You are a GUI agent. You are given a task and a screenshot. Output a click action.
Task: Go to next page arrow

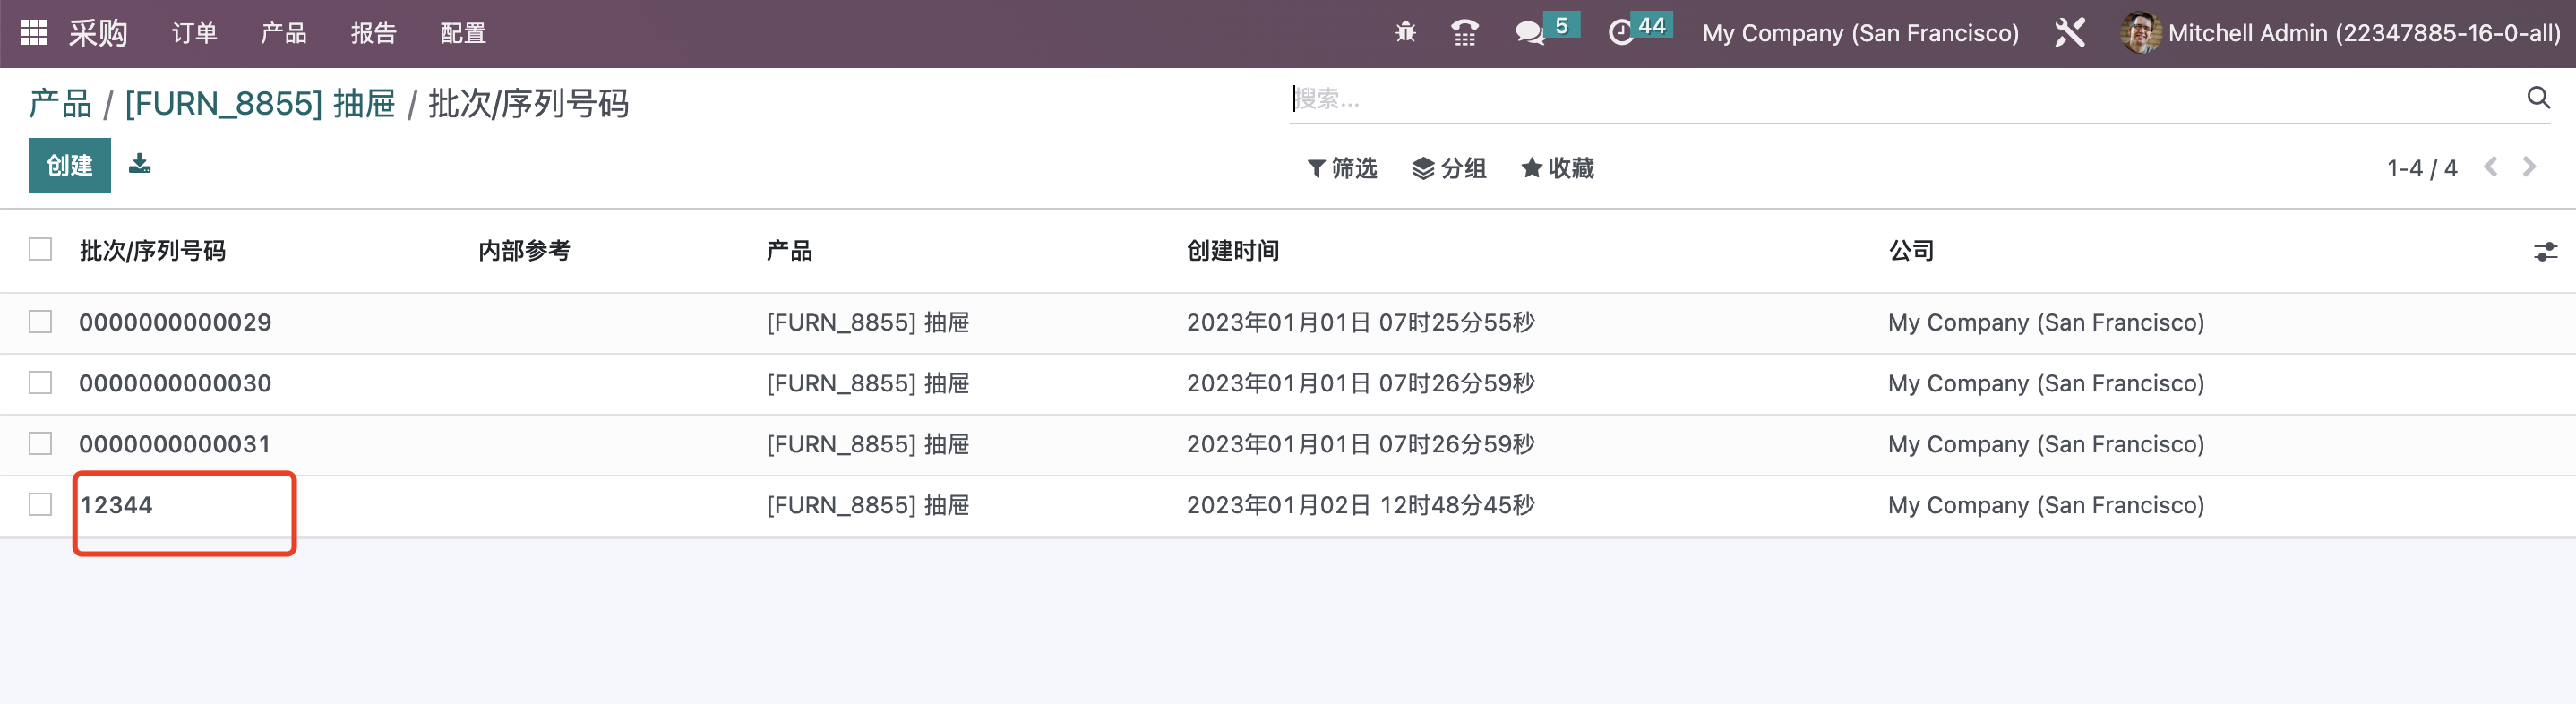click(2529, 167)
